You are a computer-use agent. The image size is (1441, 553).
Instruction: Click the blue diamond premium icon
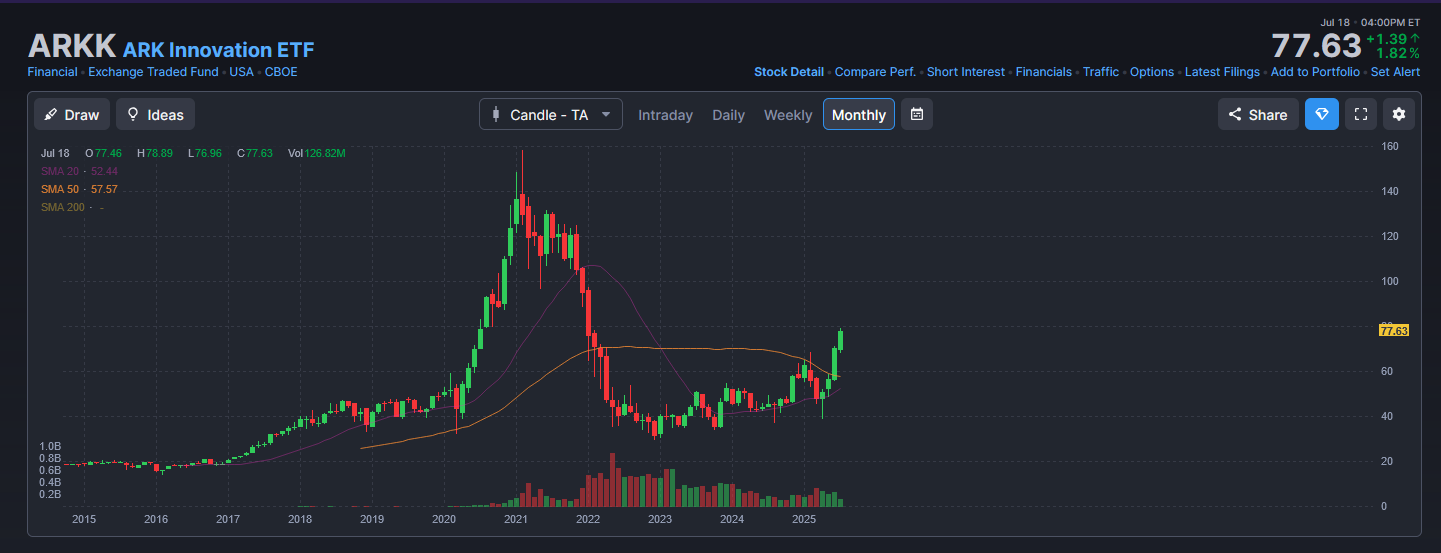[1321, 114]
